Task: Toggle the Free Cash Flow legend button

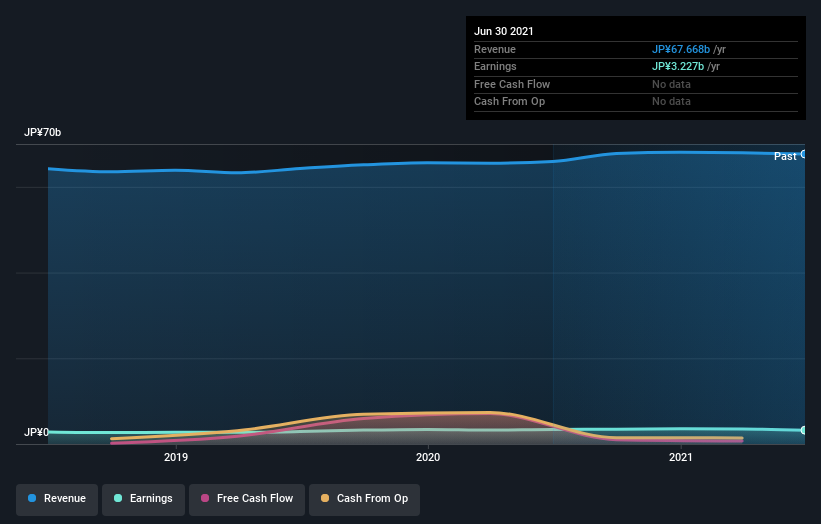Action: [247, 499]
